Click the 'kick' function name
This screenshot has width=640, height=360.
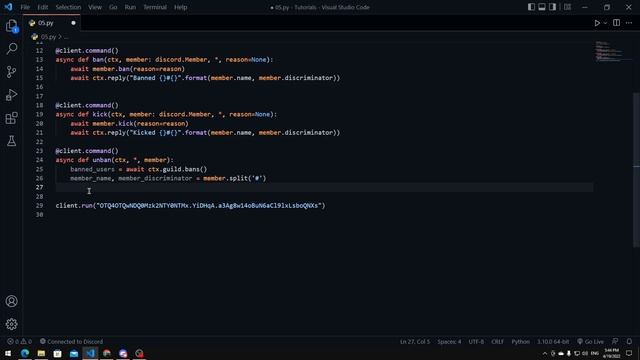[100, 114]
